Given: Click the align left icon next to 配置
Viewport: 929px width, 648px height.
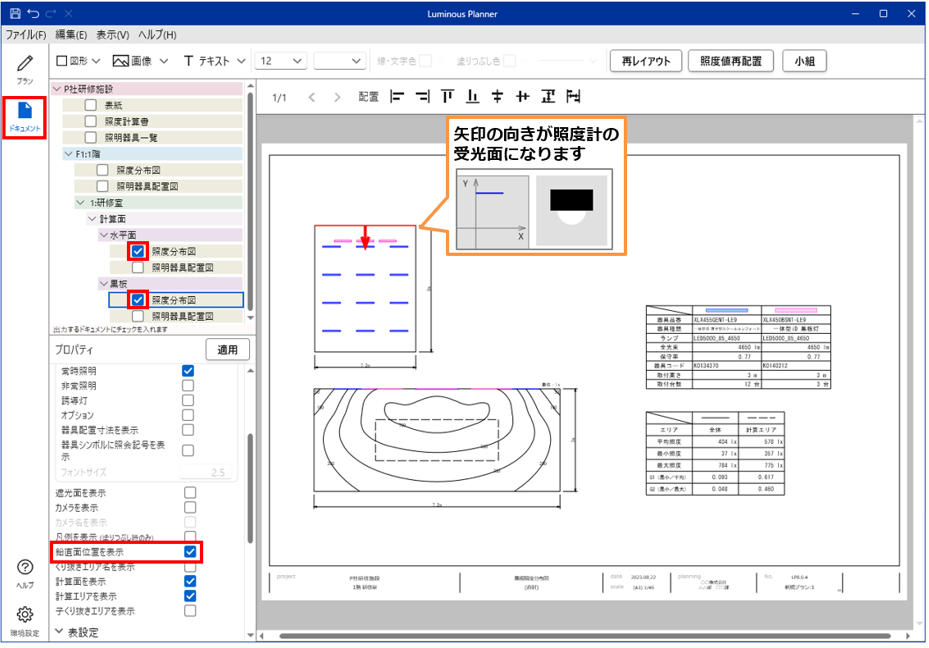Looking at the screenshot, I should (x=396, y=97).
